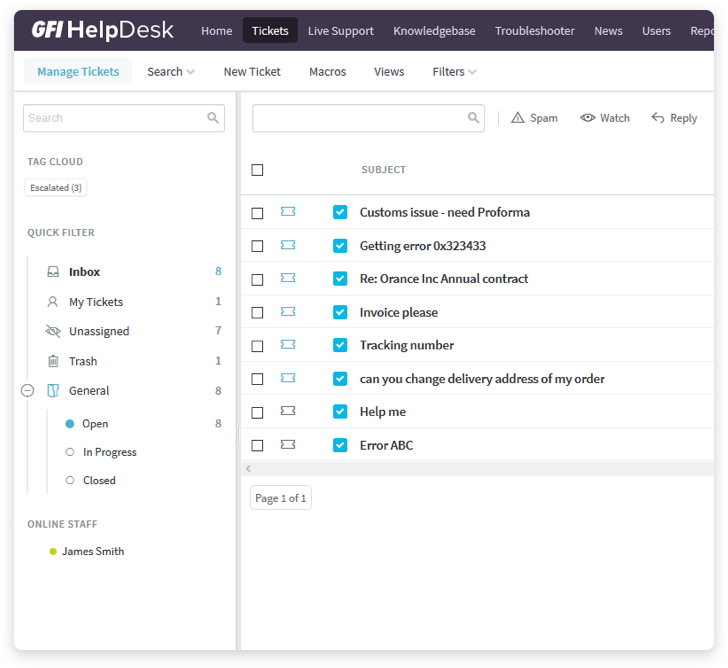Open the Filters dropdown menu
Image resolution: width=728 pixels, height=668 pixels.
pyautogui.click(x=454, y=72)
